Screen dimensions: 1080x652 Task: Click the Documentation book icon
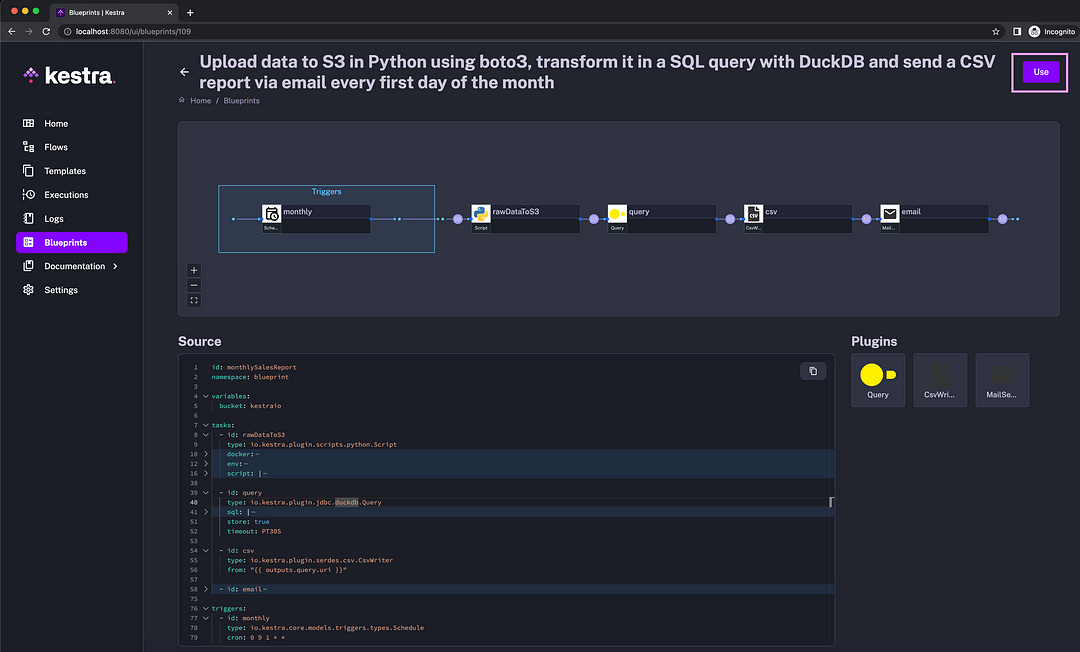click(28, 266)
